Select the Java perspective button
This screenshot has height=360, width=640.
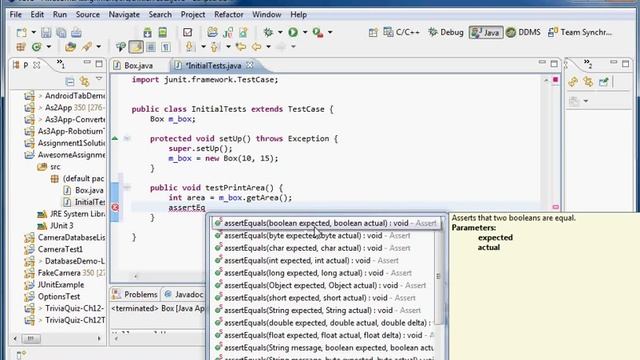click(486, 32)
